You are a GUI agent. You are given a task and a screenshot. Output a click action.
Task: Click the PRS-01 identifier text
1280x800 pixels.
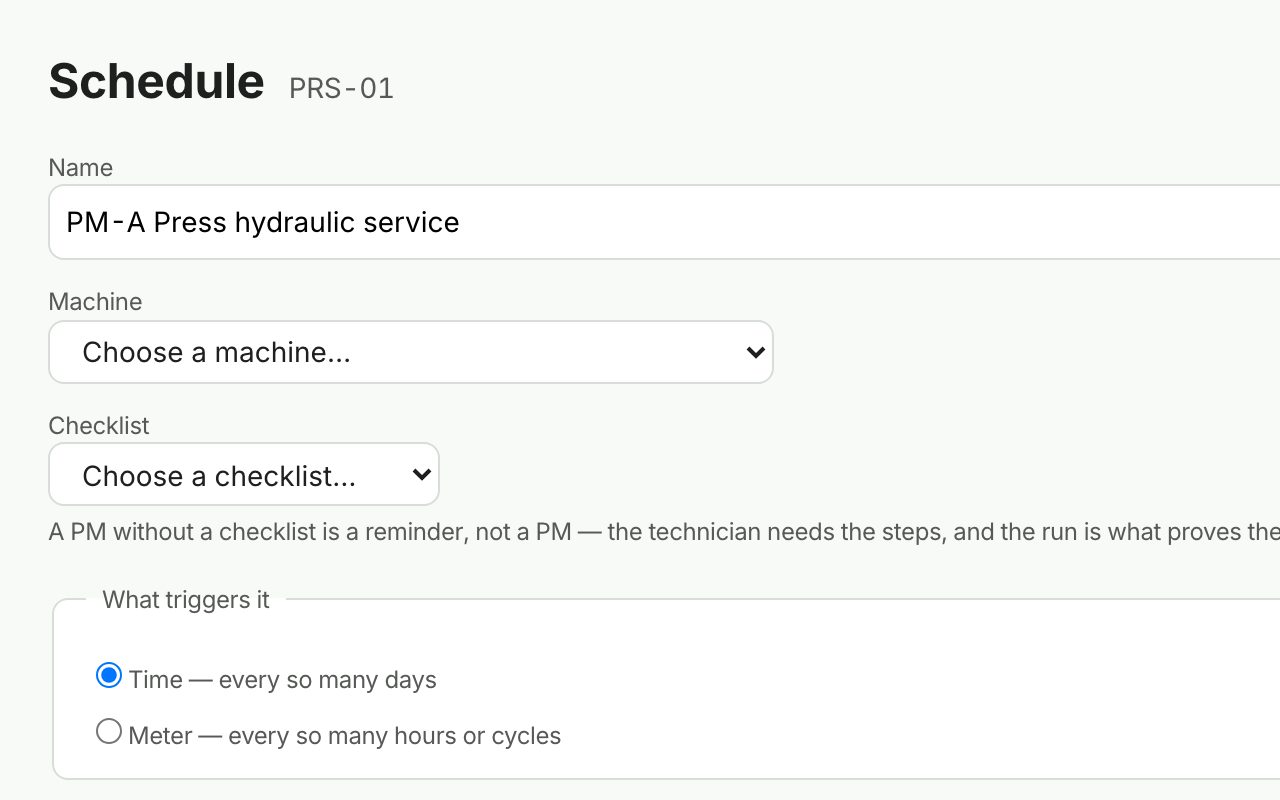pyautogui.click(x=342, y=89)
